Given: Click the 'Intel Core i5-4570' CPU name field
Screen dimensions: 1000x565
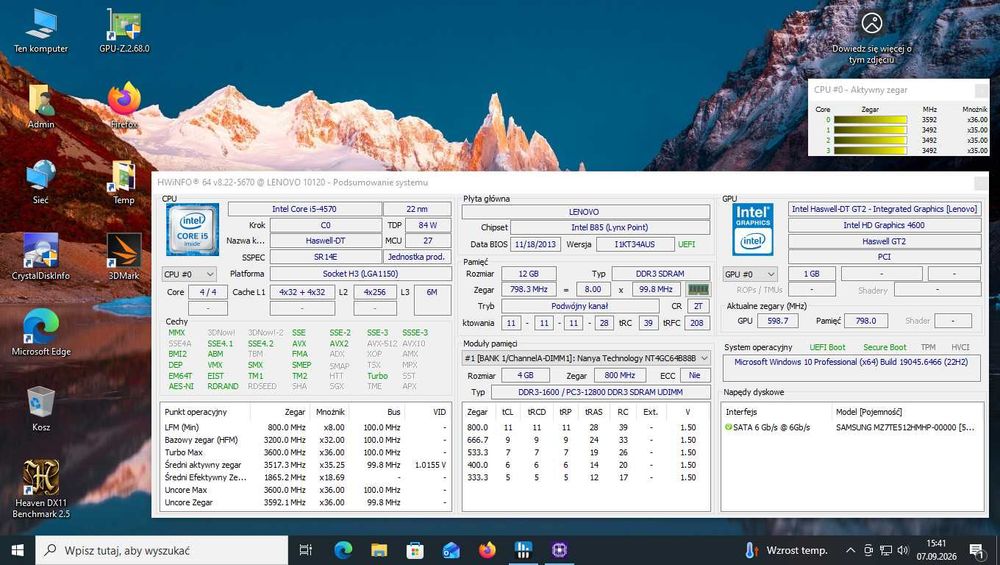Looking at the screenshot, I should tap(304, 209).
